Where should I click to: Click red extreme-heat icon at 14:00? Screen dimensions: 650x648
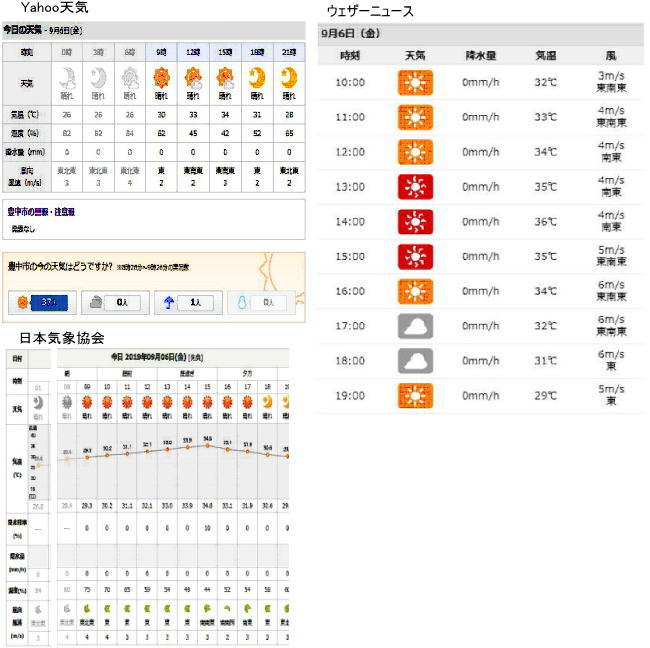(415, 222)
